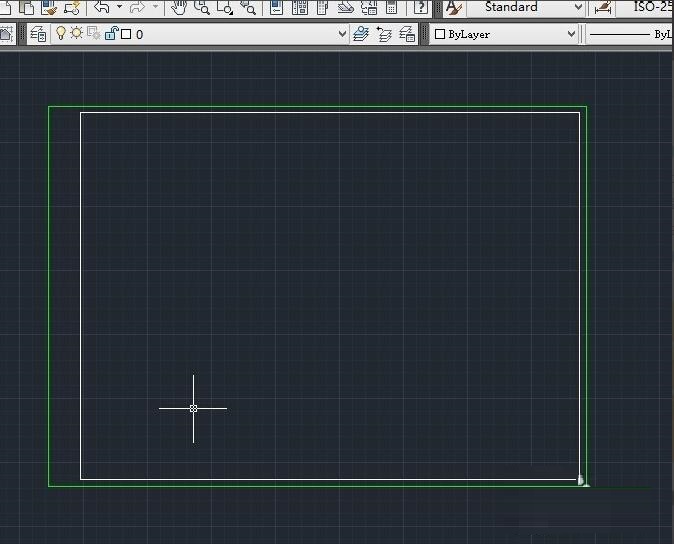Expand the redo history arrow

[156, 6]
